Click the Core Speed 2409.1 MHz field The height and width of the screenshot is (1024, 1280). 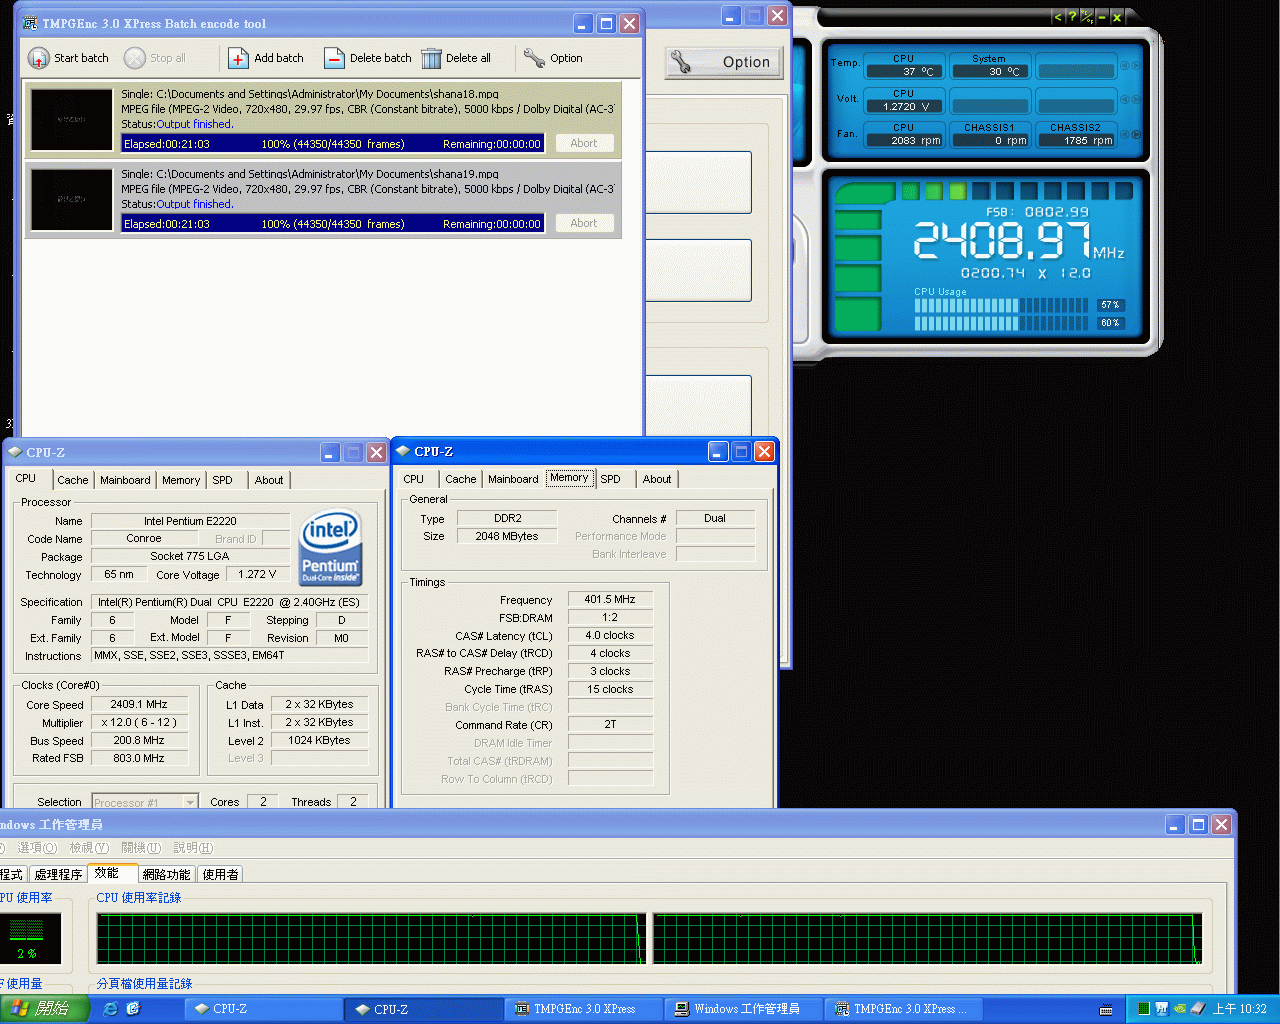(139, 704)
